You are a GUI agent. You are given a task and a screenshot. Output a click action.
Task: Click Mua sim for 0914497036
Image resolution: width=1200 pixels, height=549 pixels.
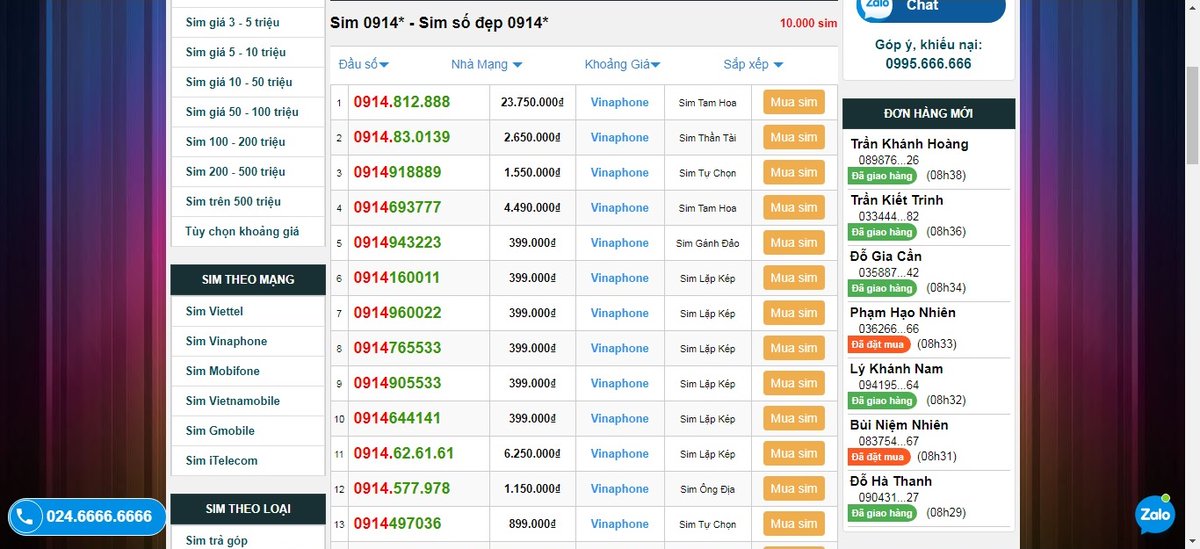click(794, 524)
